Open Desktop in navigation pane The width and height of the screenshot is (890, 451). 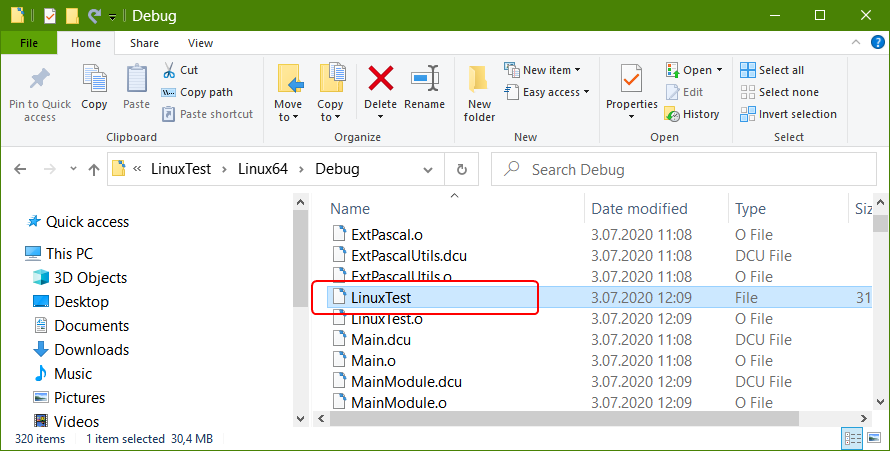pos(71,302)
